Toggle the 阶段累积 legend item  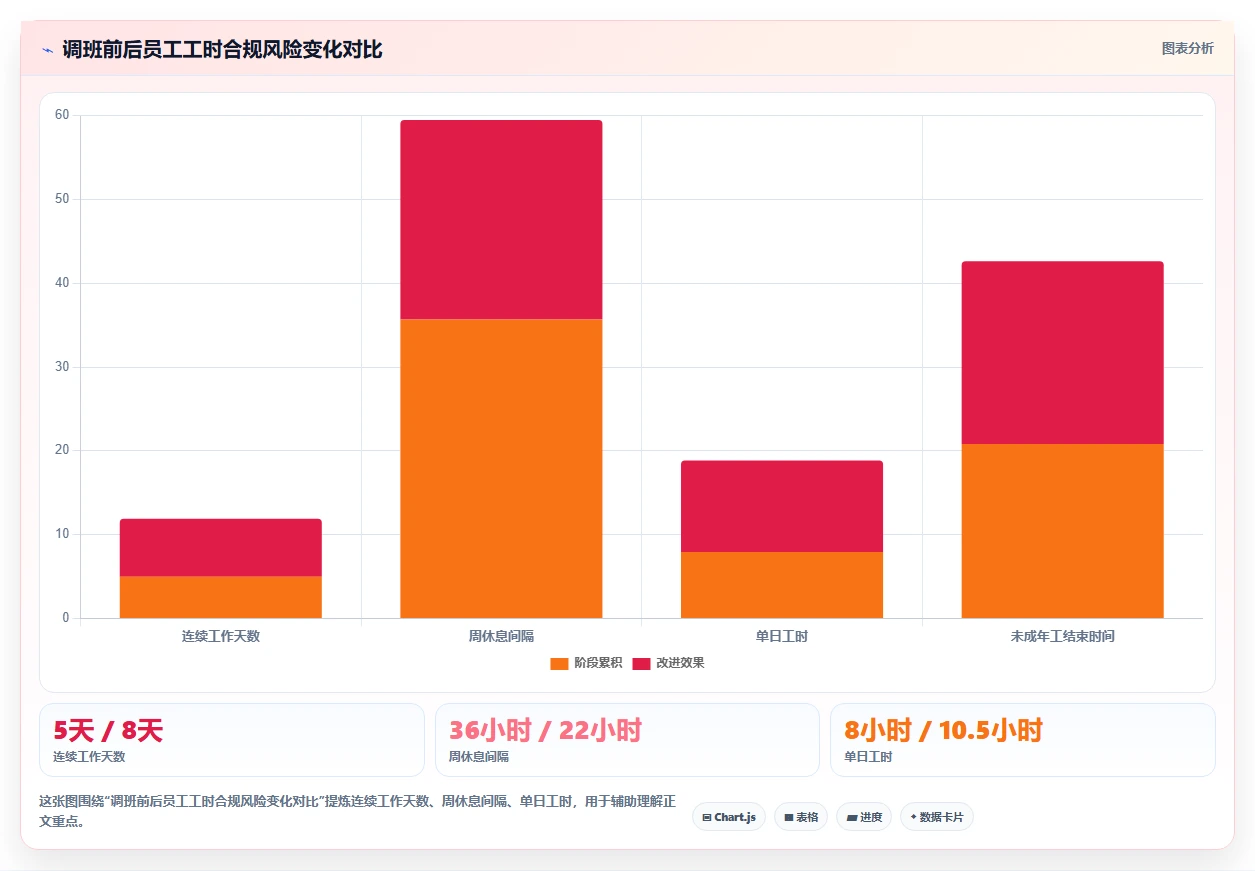coord(586,663)
